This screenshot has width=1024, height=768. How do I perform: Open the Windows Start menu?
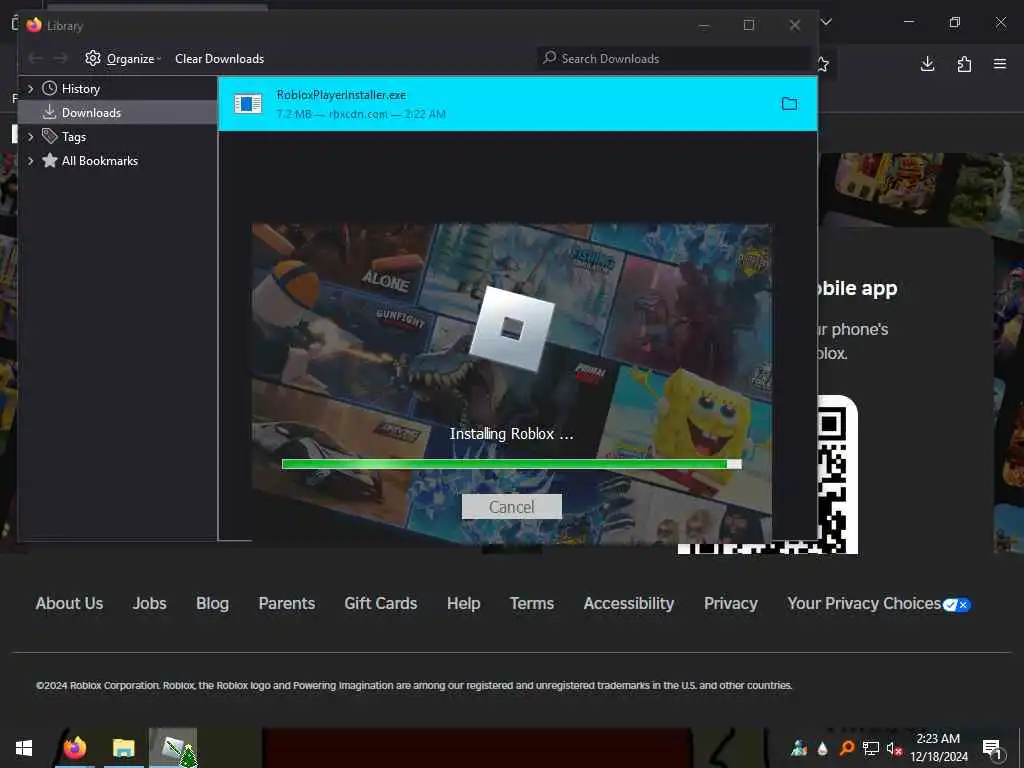pos(24,748)
